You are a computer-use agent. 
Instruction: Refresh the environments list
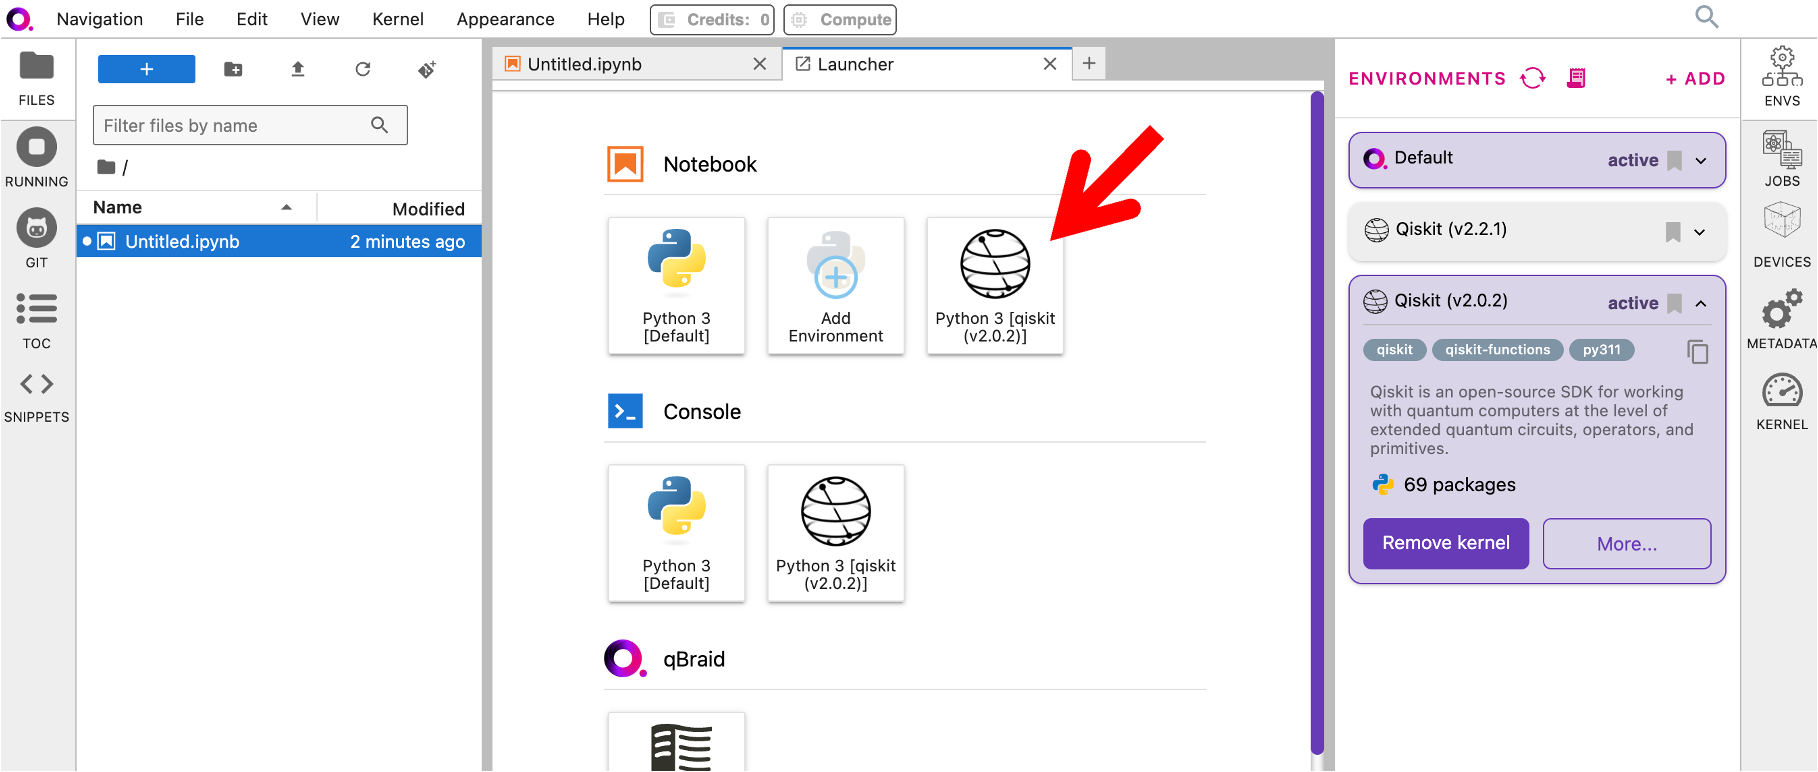pyautogui.click(x=1533, y=78)
